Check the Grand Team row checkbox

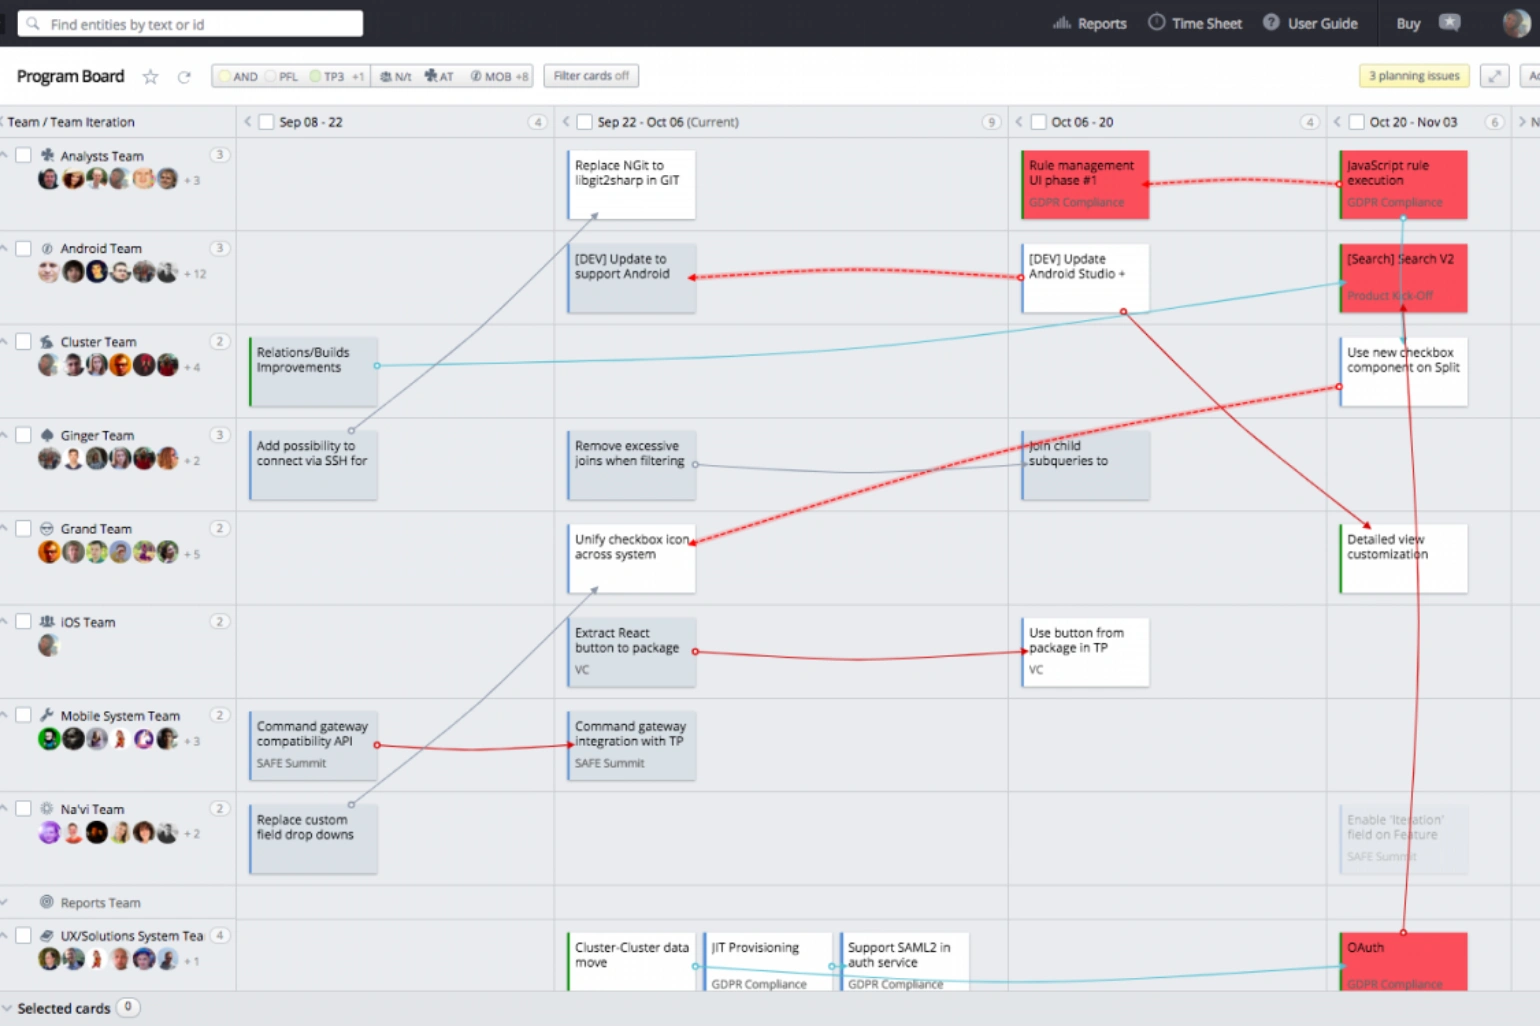[23, 528]
